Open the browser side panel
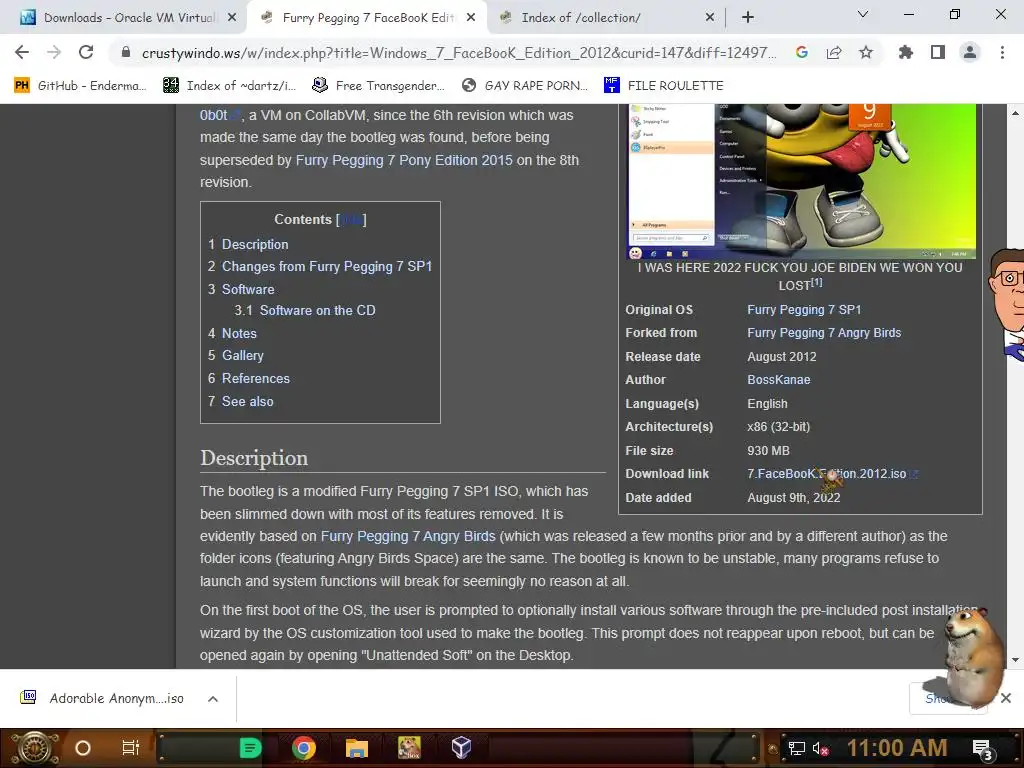 [x=938, y=52]
